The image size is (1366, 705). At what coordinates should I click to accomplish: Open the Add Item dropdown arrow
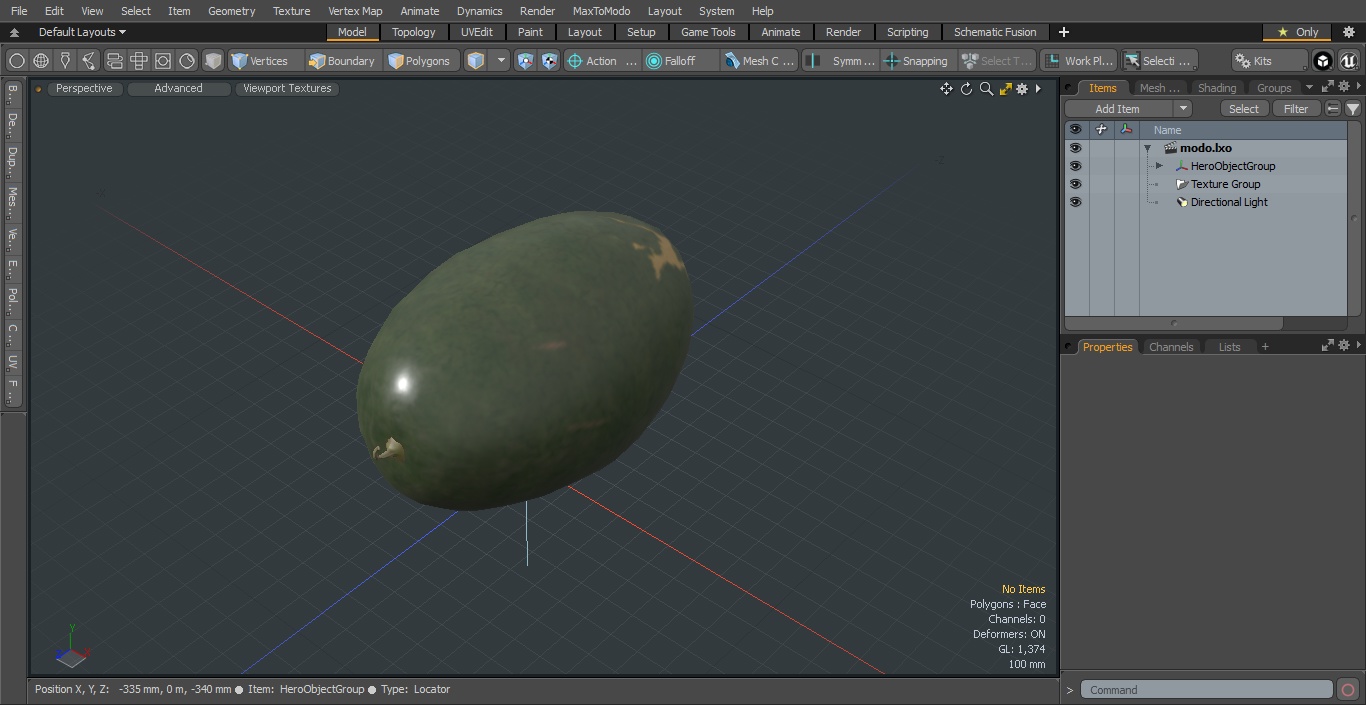point(1183,109)
